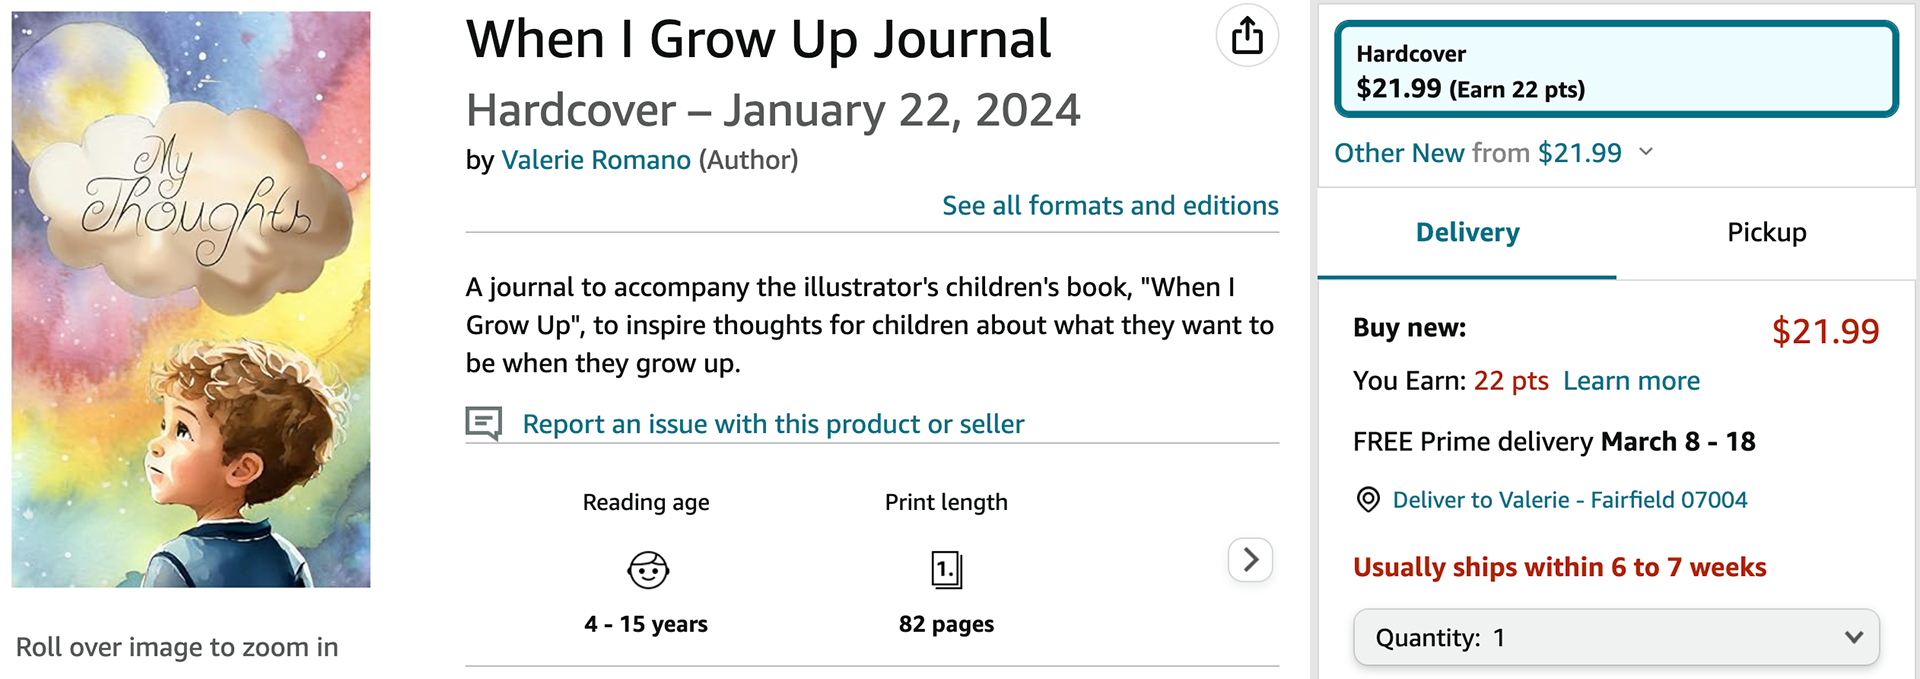Open author Valerie Romano's page
Screen dimensions: 1920x679
point(596,160)
